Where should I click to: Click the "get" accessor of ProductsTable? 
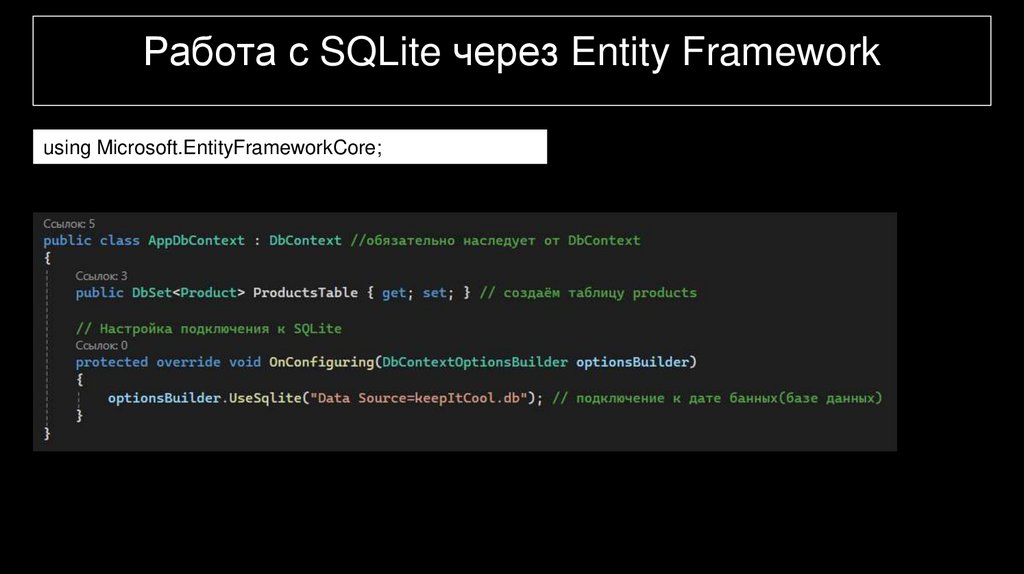[x=394, y=293]
